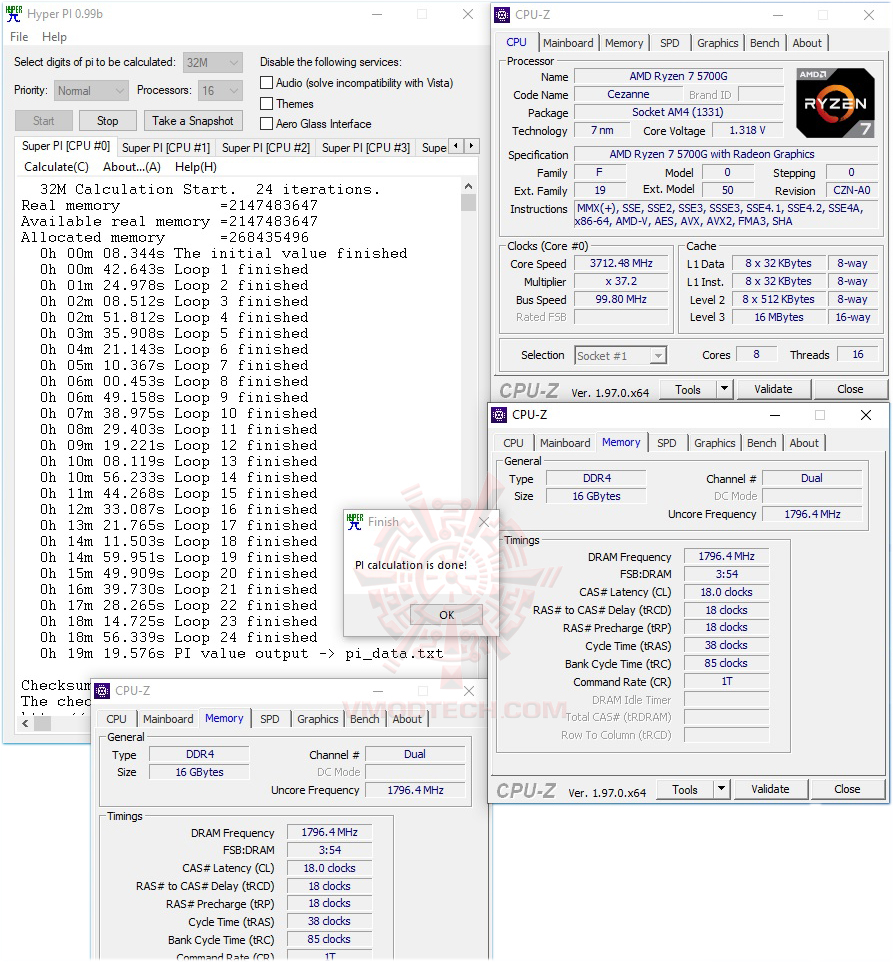Open the SPD tab in the right Memory window
The width and height of the screenshot is (893, 962).
click(667, 443)
